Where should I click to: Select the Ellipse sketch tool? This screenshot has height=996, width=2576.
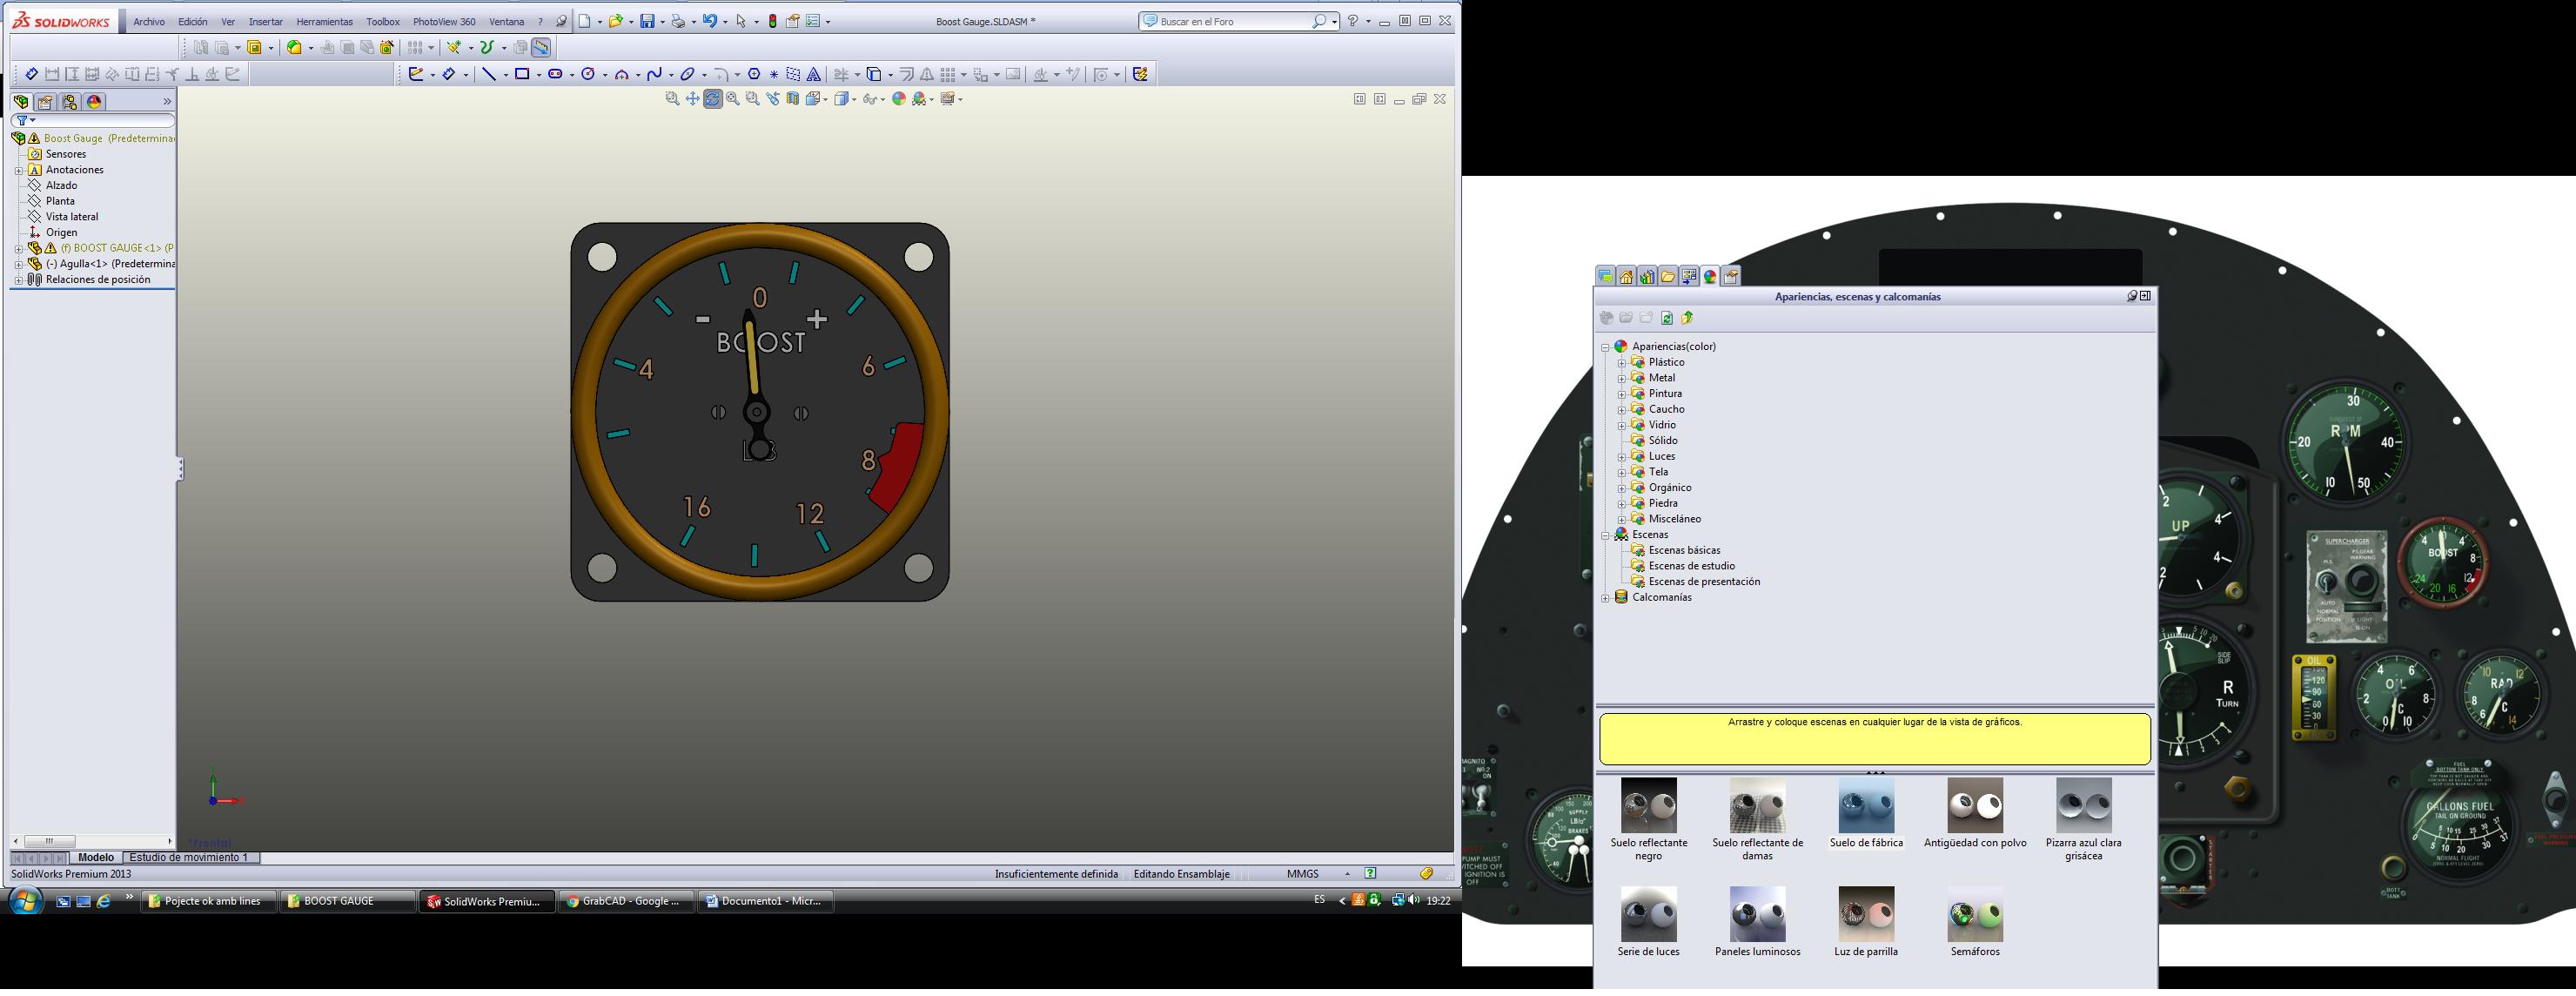click(x=687, y=74)
